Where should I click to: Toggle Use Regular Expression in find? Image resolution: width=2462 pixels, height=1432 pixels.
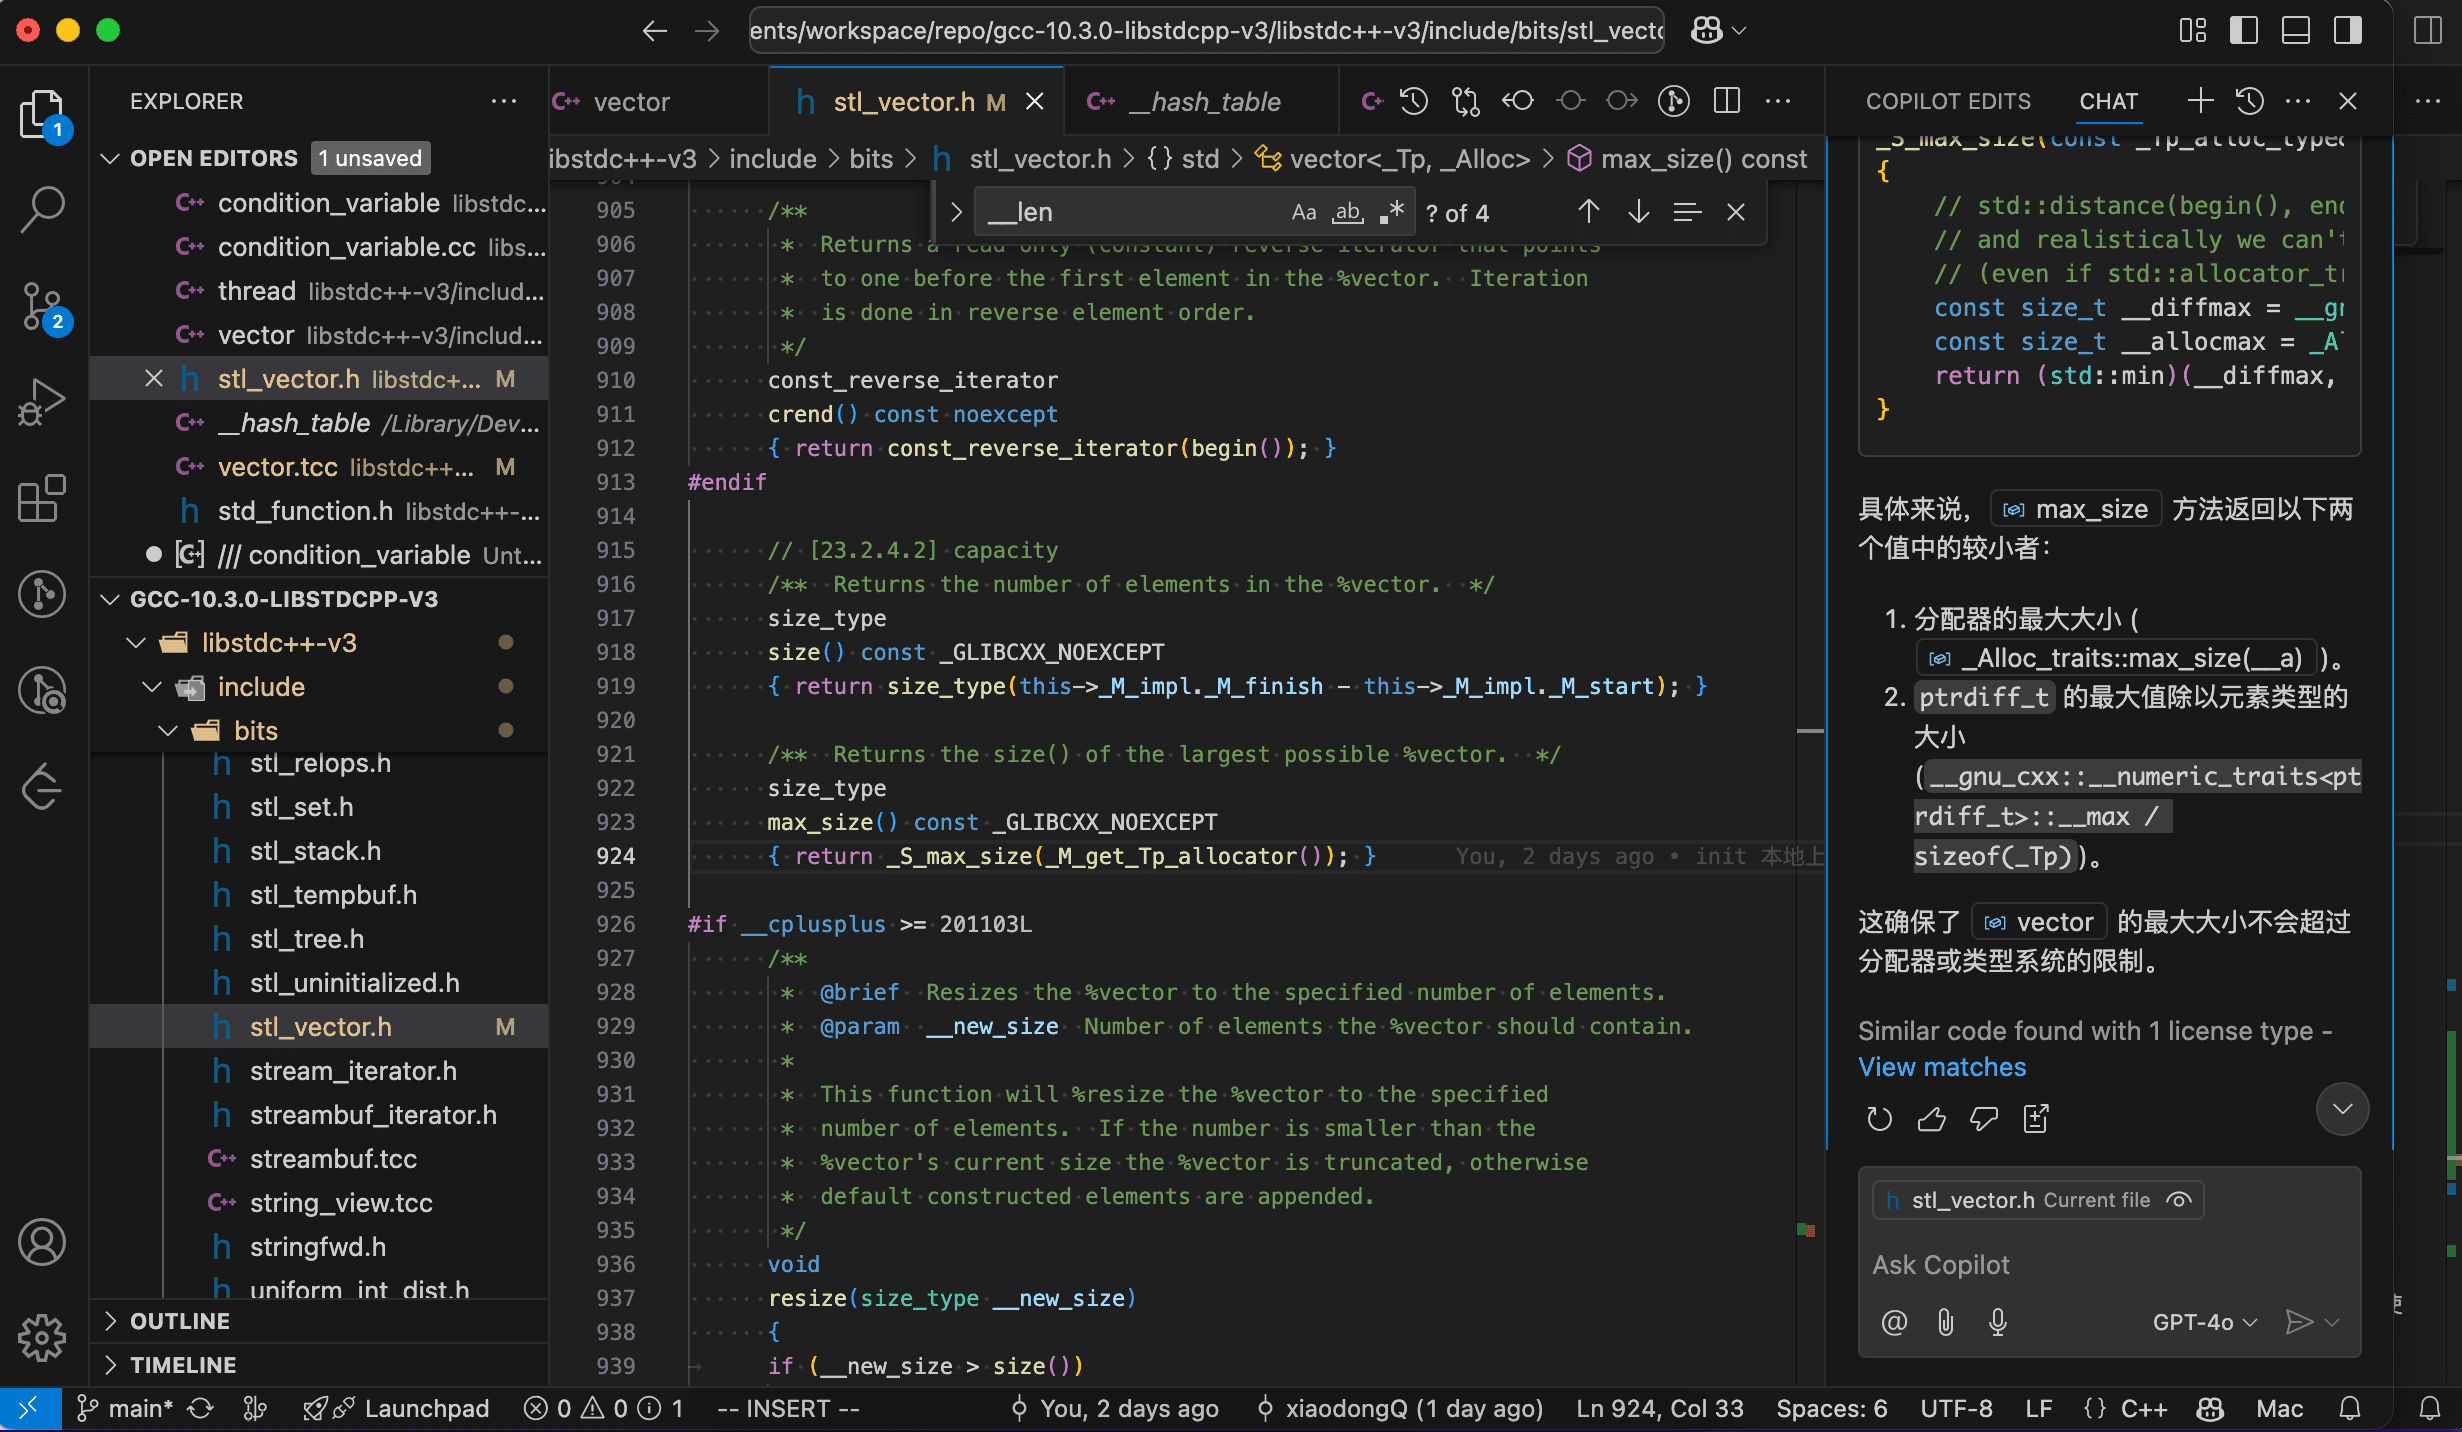click(1392, 212)
